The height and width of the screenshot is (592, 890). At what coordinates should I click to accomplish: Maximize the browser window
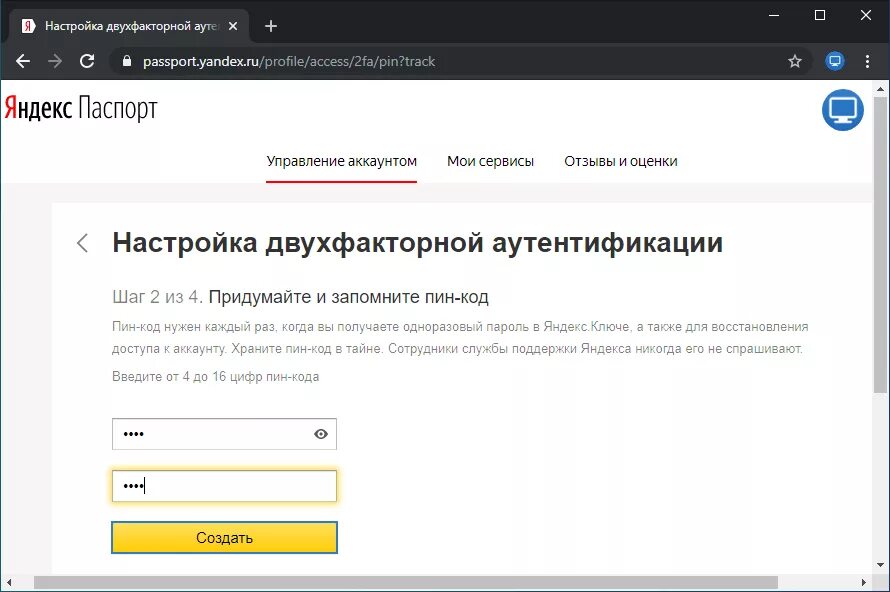tap(820, 15)
